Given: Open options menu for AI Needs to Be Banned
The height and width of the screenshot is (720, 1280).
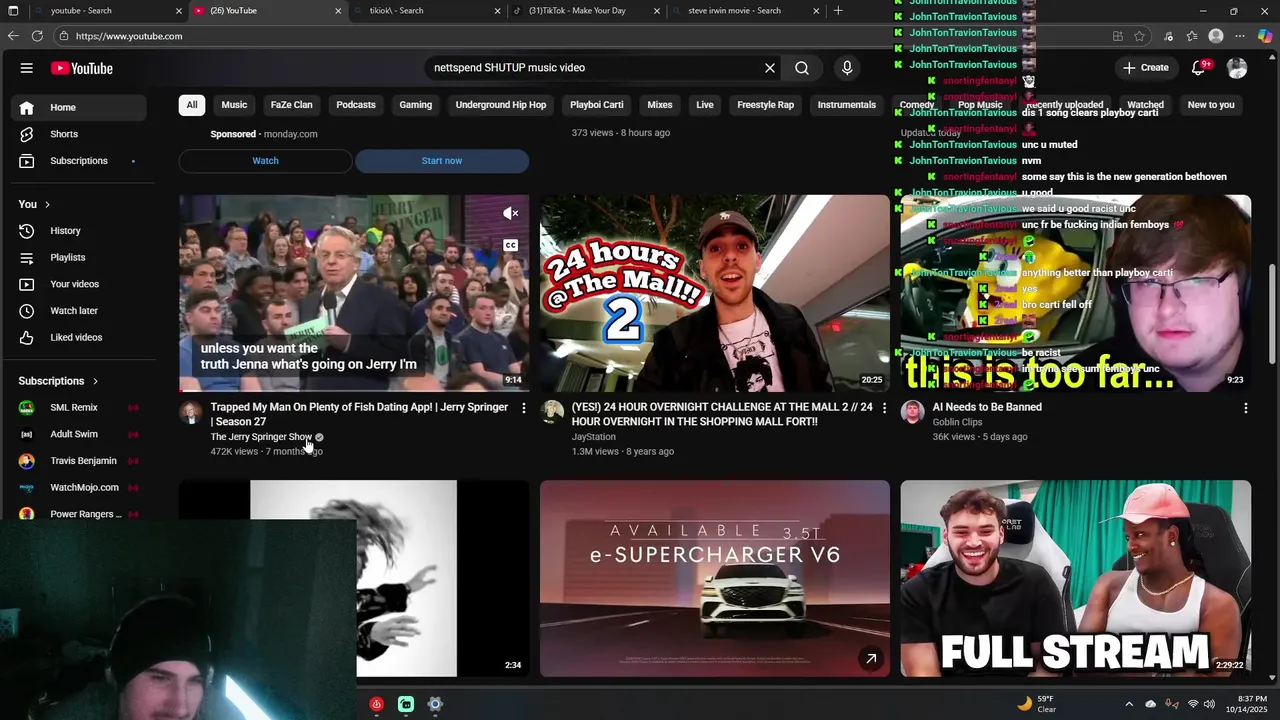Looking at the screenshot, I should pos(1245,408).
